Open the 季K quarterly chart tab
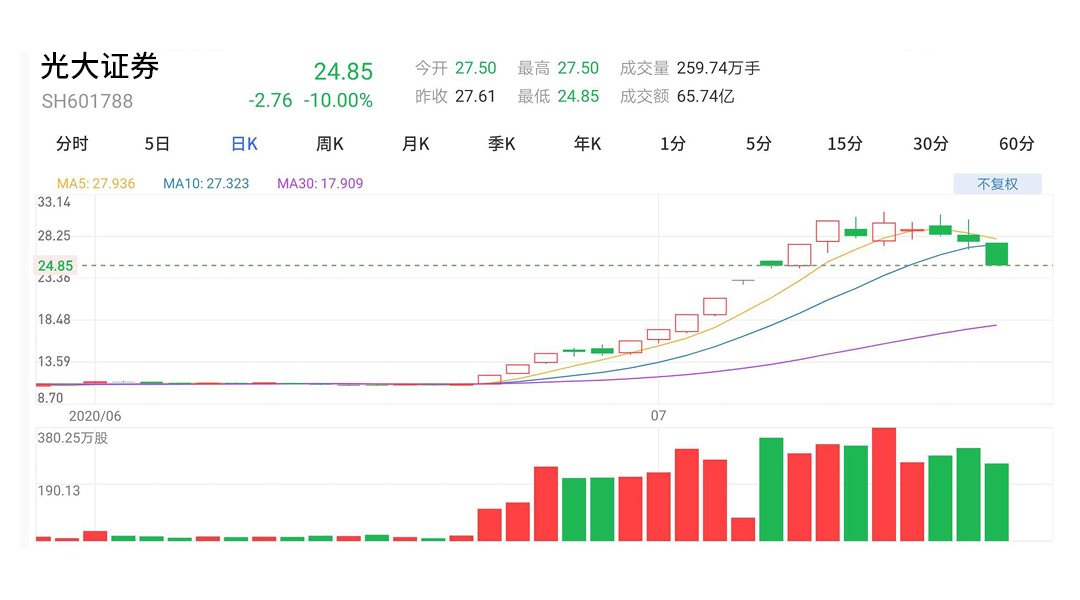 (x=501, y=143)
